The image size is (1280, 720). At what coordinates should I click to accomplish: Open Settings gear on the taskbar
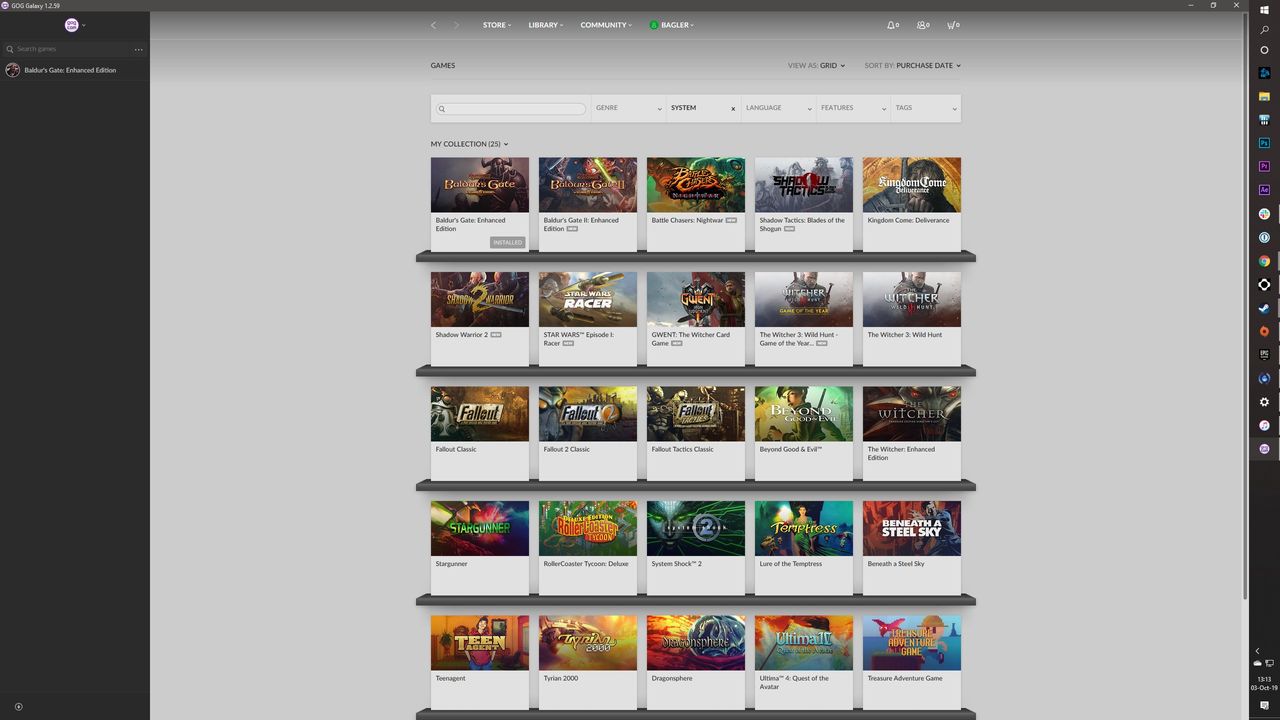tap(1264, 402)
